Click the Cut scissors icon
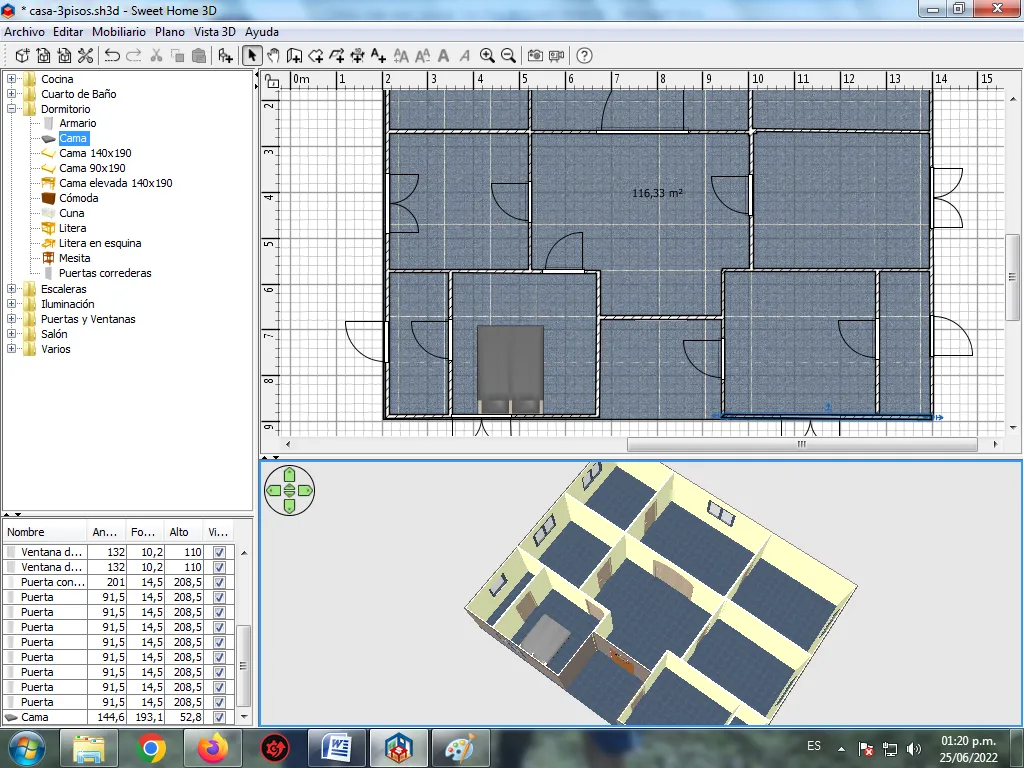The image size is (1024, 768). pyautogui.click(x=156, y=56)
